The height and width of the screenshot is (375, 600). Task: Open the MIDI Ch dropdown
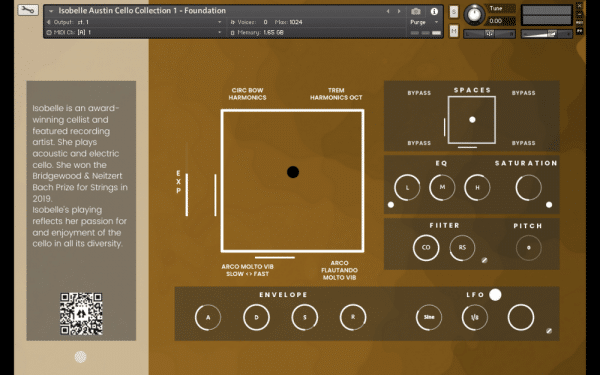pyautogui.click(x=134, y=33)
